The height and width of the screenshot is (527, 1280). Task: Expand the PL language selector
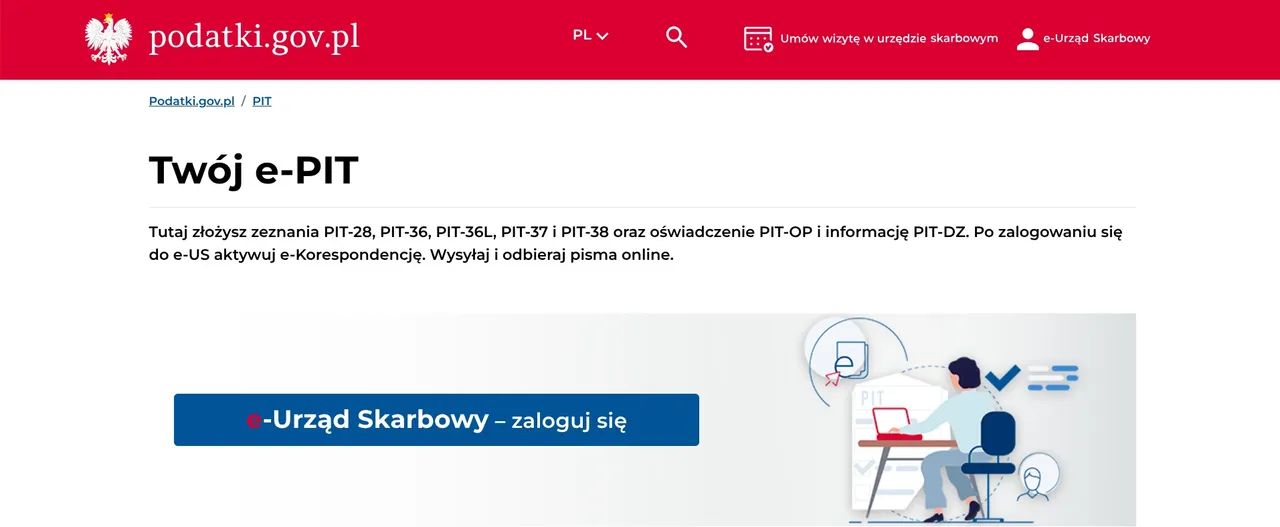[582, 36]
